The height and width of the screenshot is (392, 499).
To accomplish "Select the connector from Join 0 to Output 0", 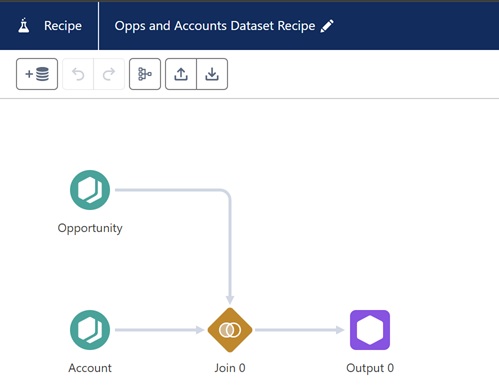I will [300, 330].
